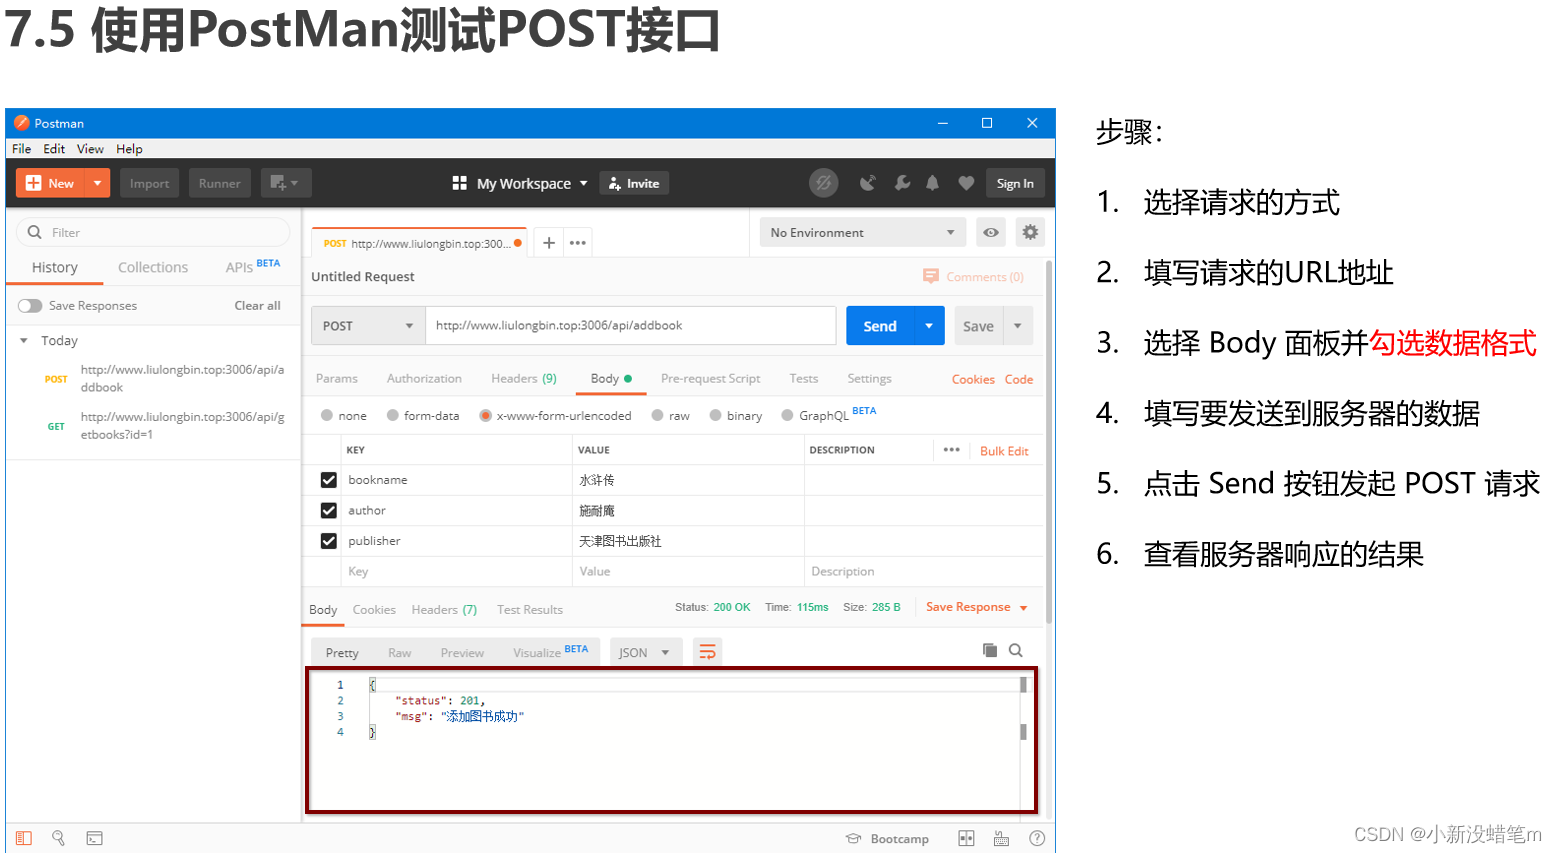This screenshot has height=853, width=1557.
Task: Toggle the response wrap lines icon
Action: pos(707,652)
